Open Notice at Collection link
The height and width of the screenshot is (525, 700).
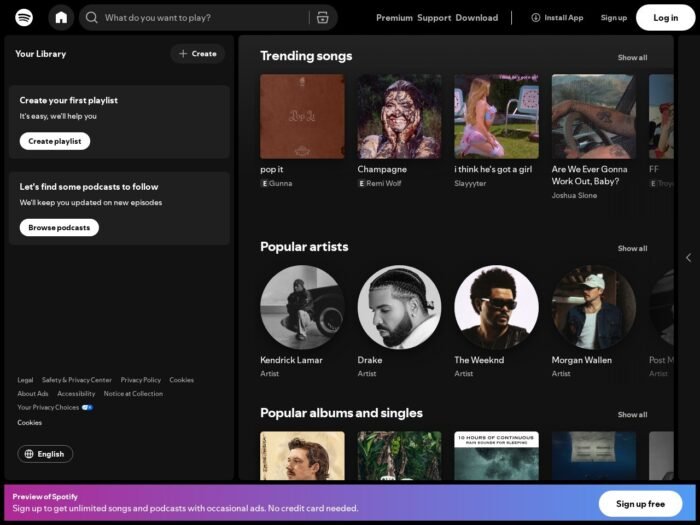pyautogui.click(x=133, y=394)
